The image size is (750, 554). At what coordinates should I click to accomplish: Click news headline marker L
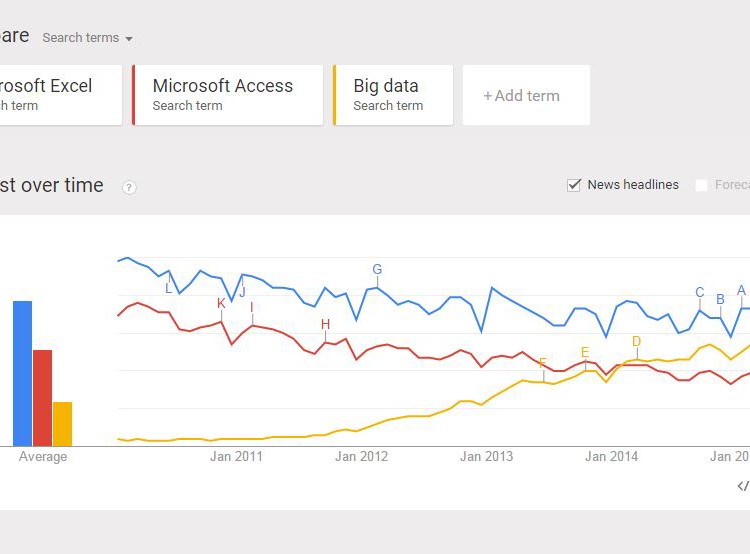point(168,289)
